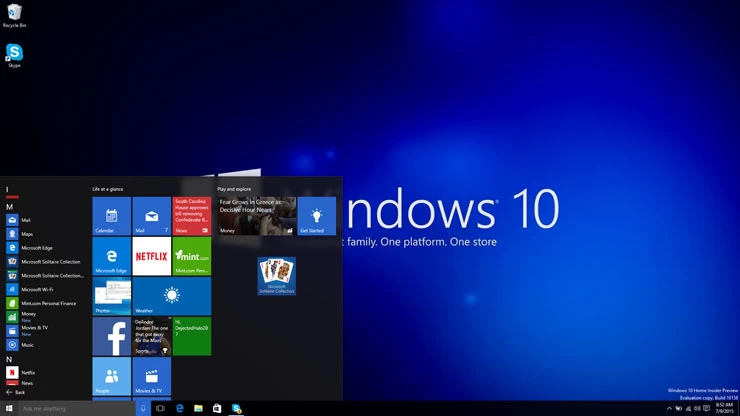
Task: Launch Microsoft Edge from the apps list
Action: point(45,247)
